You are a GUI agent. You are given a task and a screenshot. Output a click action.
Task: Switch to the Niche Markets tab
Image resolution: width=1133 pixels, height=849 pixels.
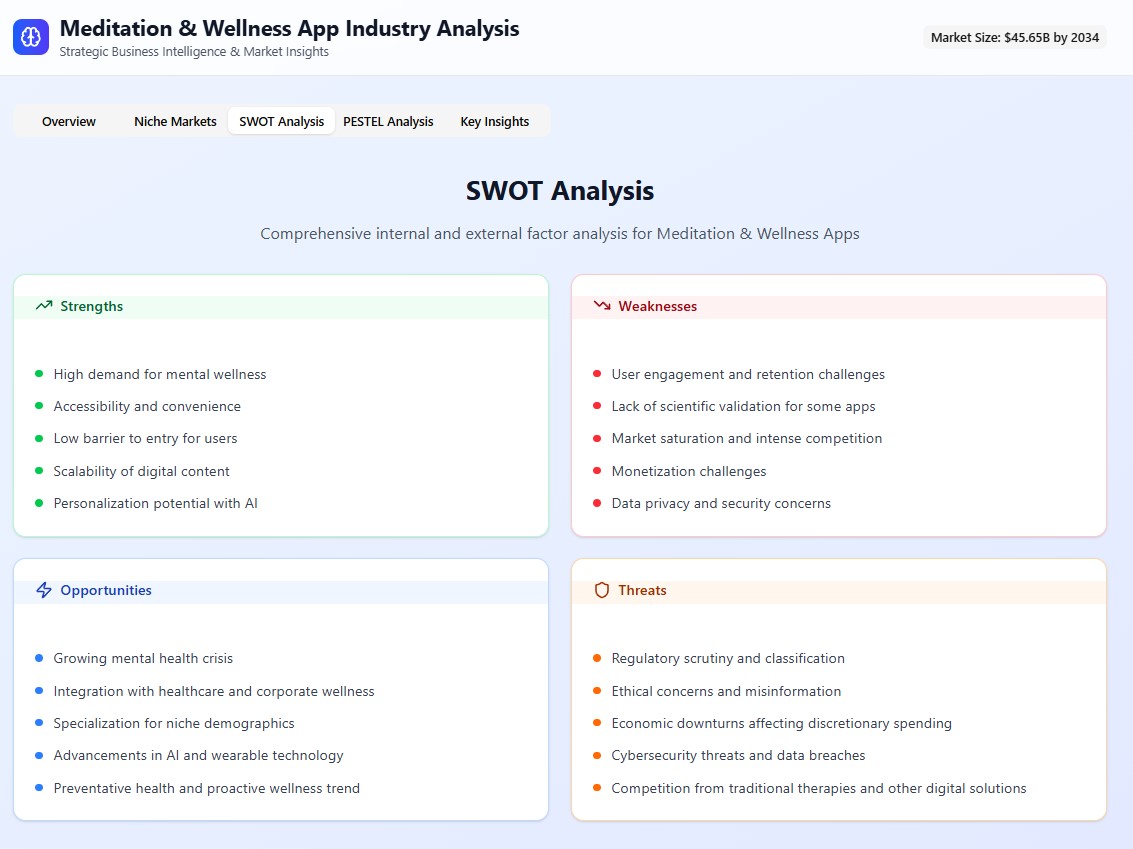coord(175,121)
